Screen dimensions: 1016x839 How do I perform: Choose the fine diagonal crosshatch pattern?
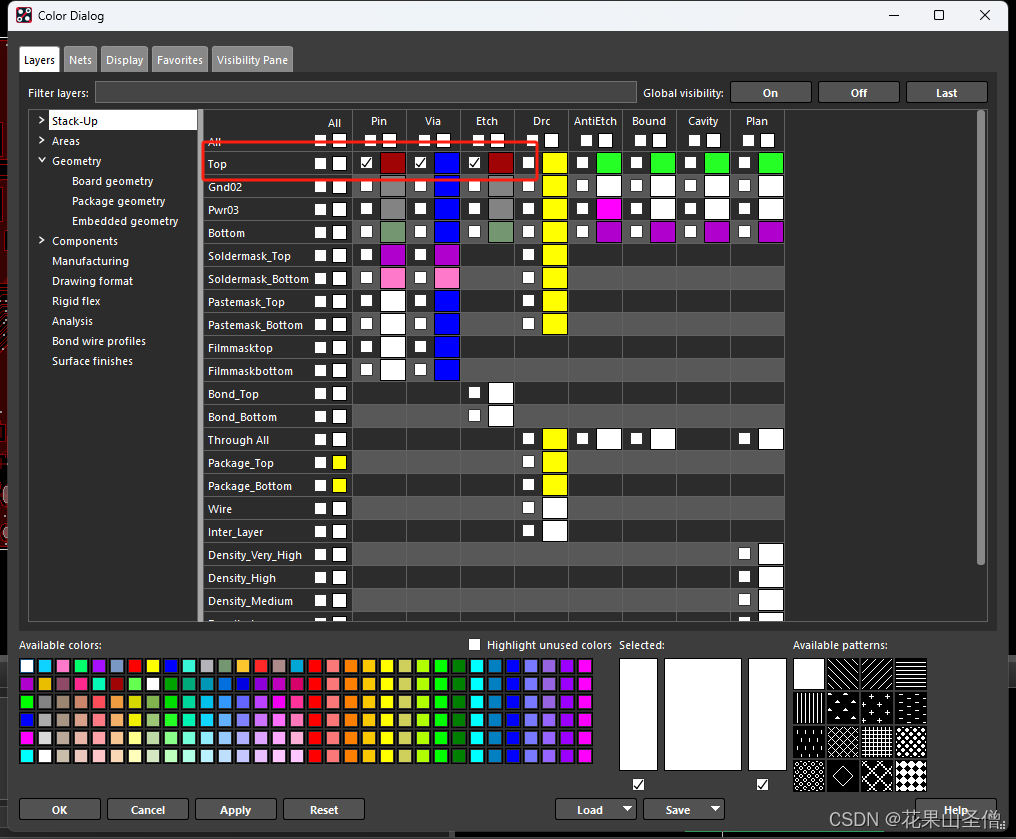point(843,742)
